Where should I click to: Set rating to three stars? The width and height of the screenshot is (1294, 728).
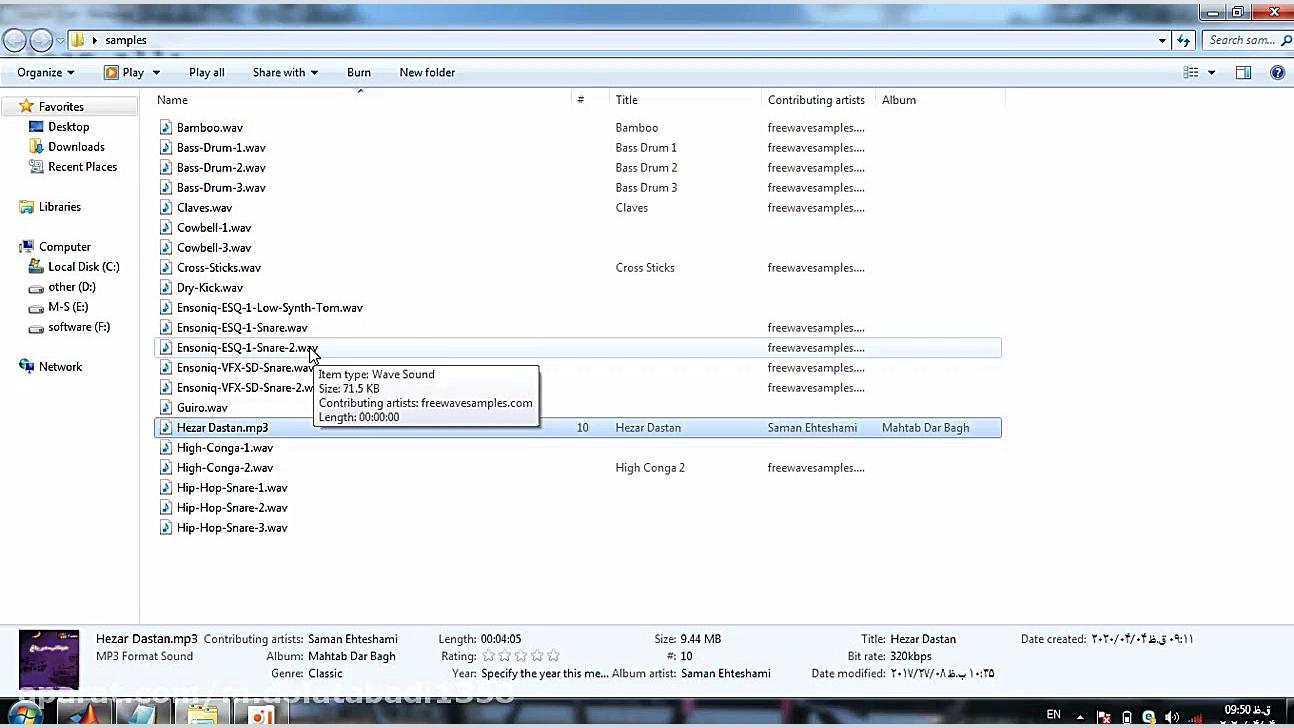(521, 656)
